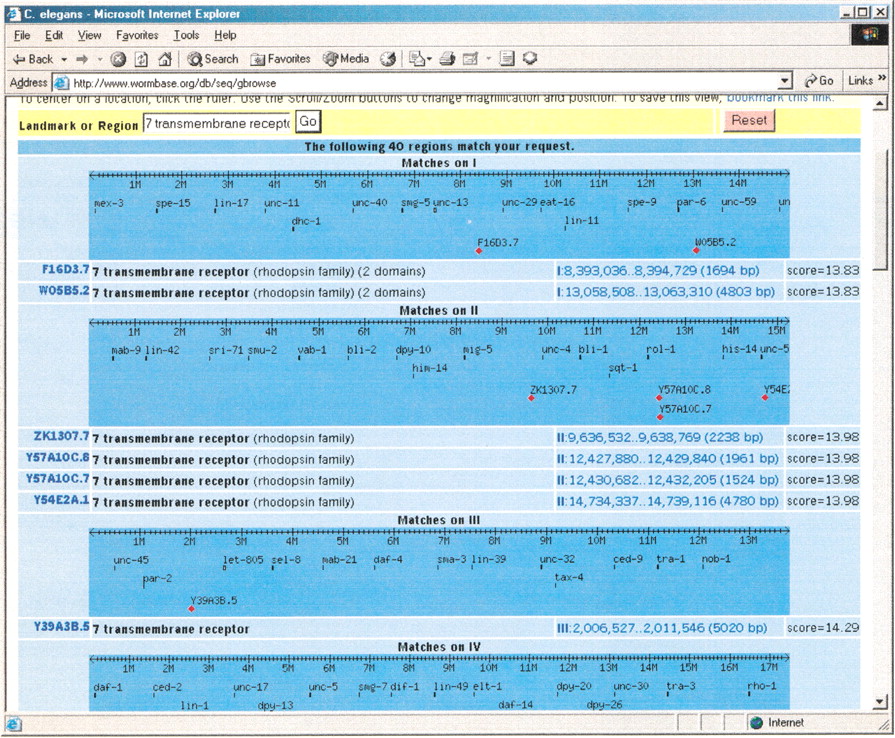Screen dimensions: 895x738
Task: Open the View menu
Action: tap(90, 35)
